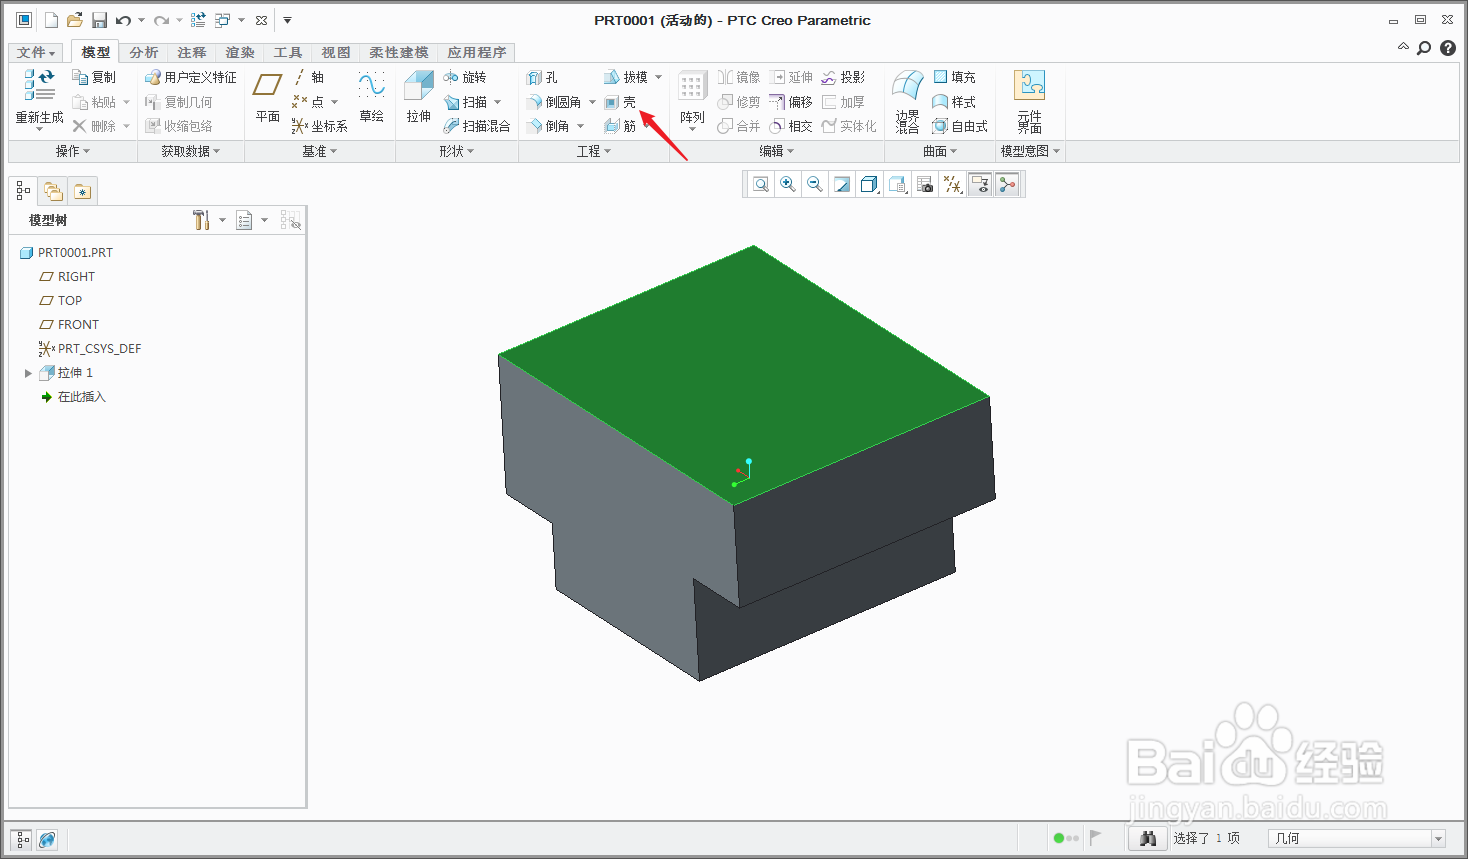Viewport: 1468px width, 859px height.
Task: Toggle the annotation display button
Action: (980, 184)
